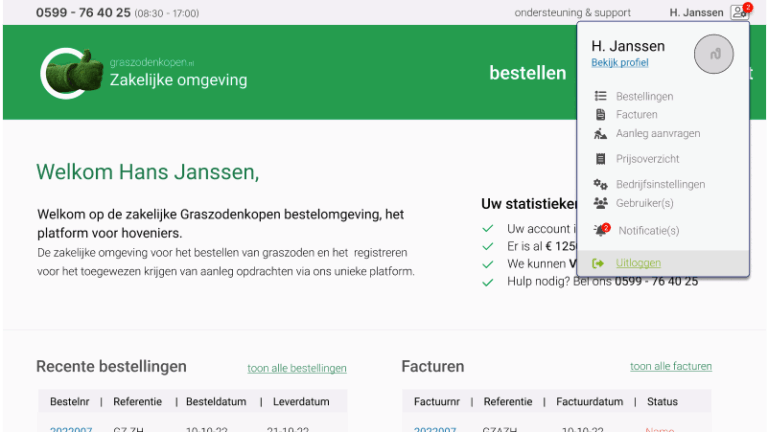
Task: Open Bedrijfsinstellingen menu entry
Action: [x=660, y=184]
